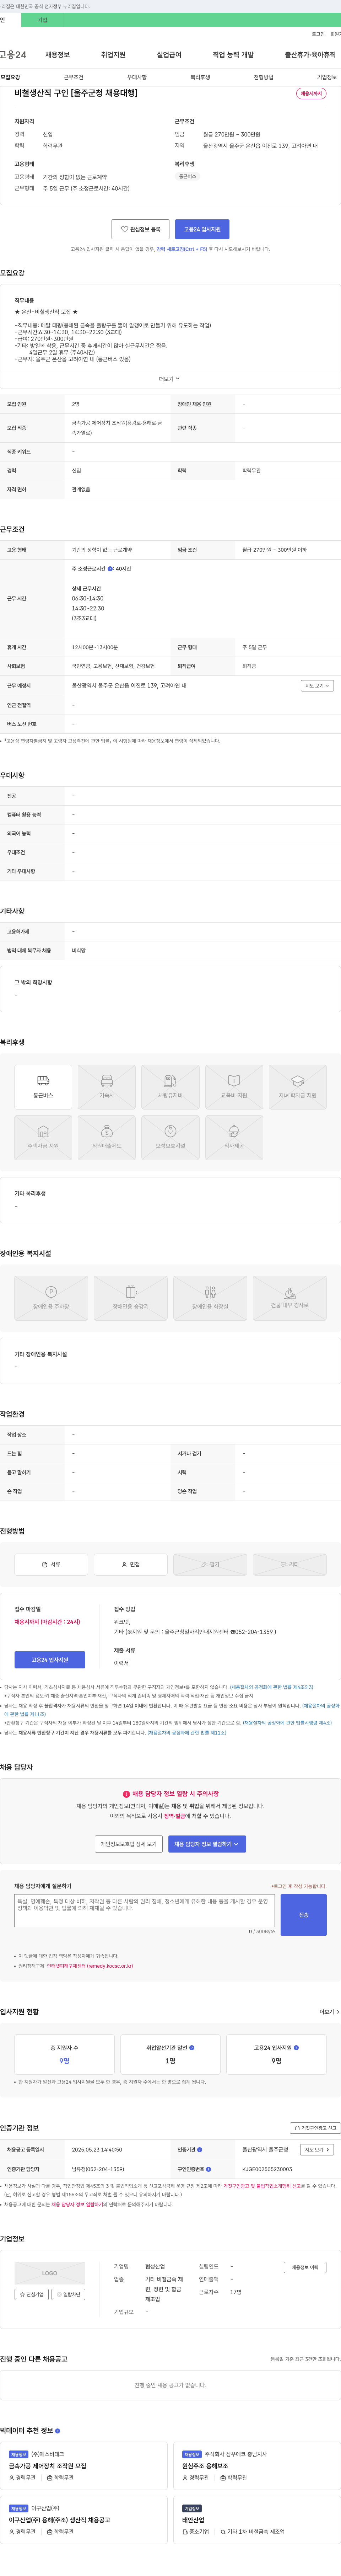The height and width of the screenshot is (2576, 341).
Task: Click the 면접 selection method box
Action: tap(131, 1564)
